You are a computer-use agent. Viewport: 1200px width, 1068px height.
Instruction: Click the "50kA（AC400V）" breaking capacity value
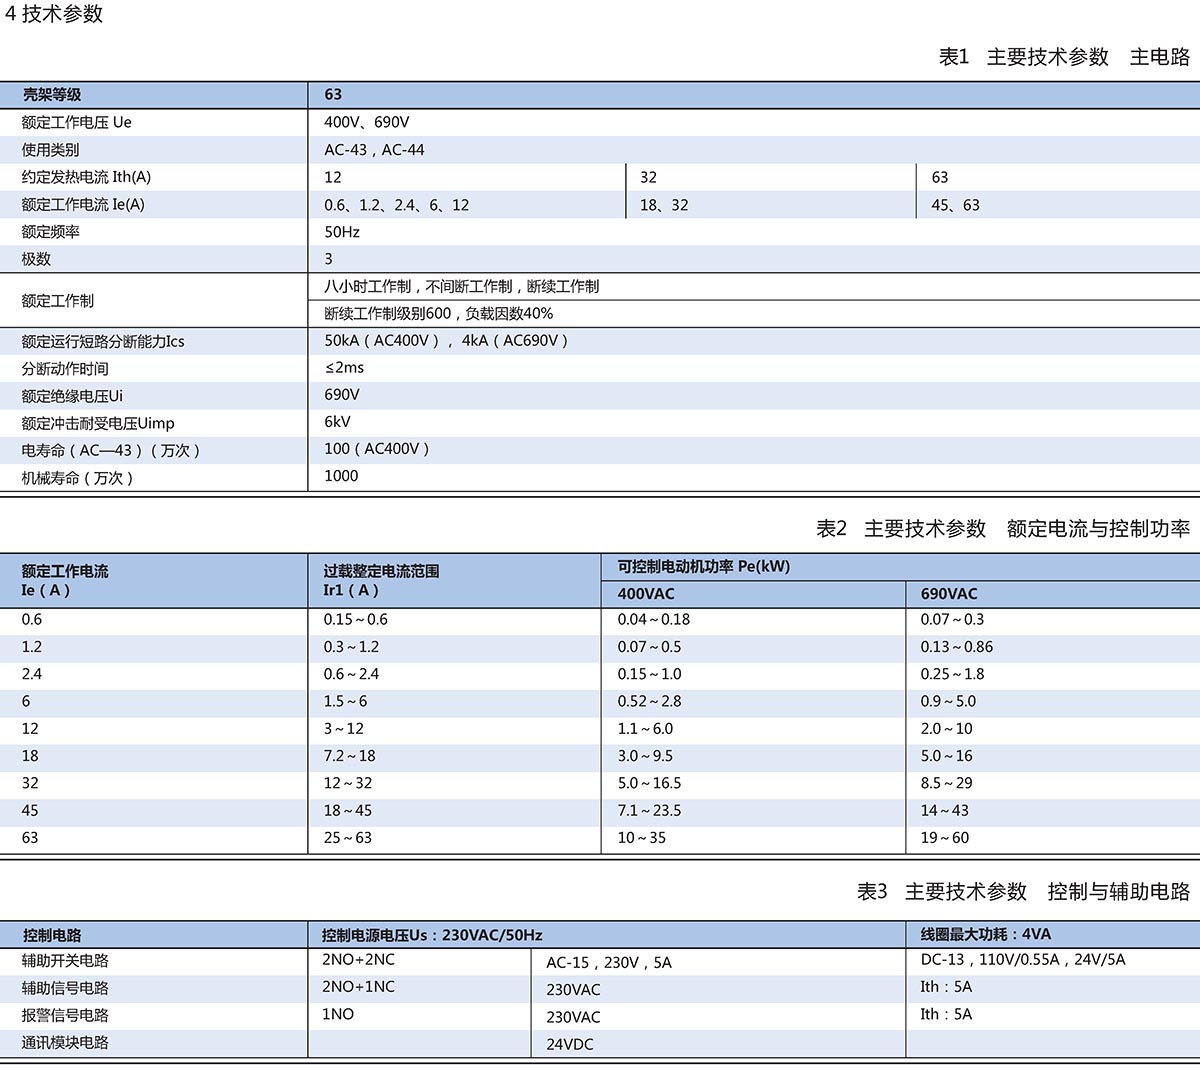point(382,341)
